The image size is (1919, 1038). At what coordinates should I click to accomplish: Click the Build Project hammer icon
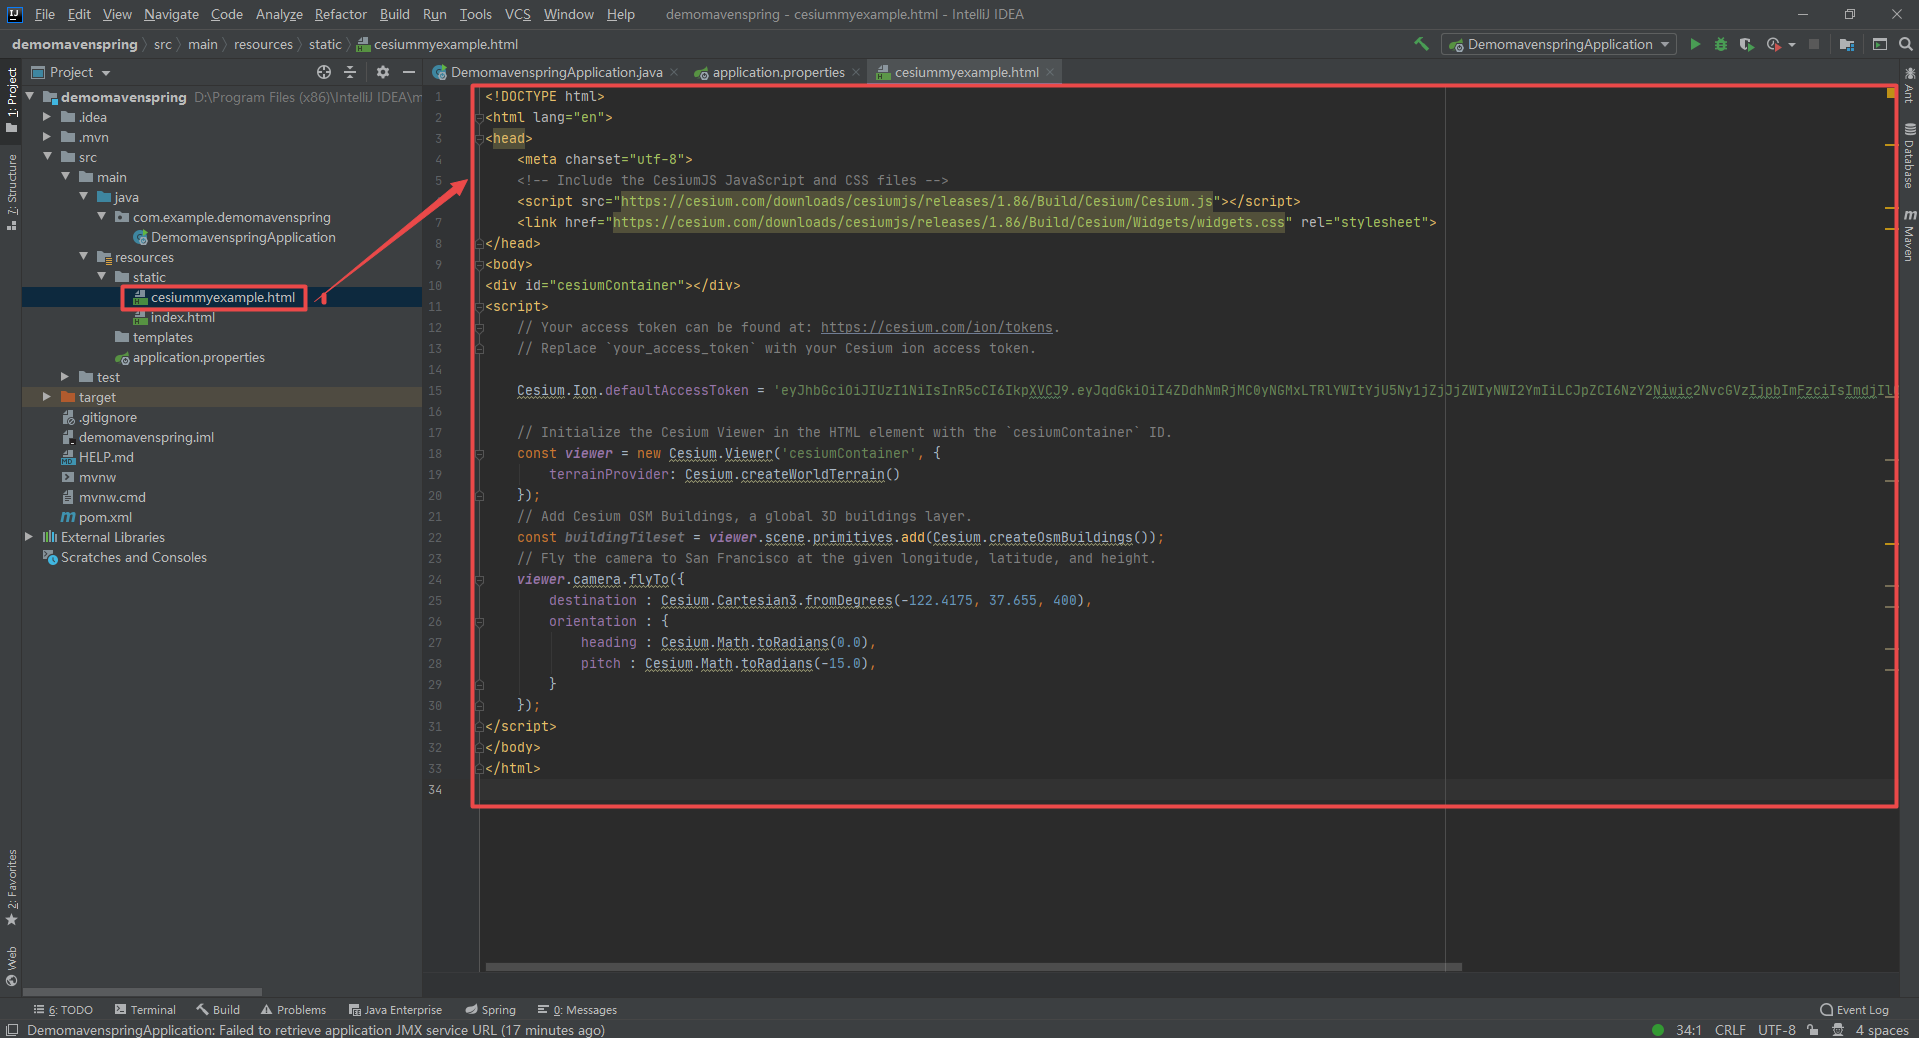pos(1421,44)
